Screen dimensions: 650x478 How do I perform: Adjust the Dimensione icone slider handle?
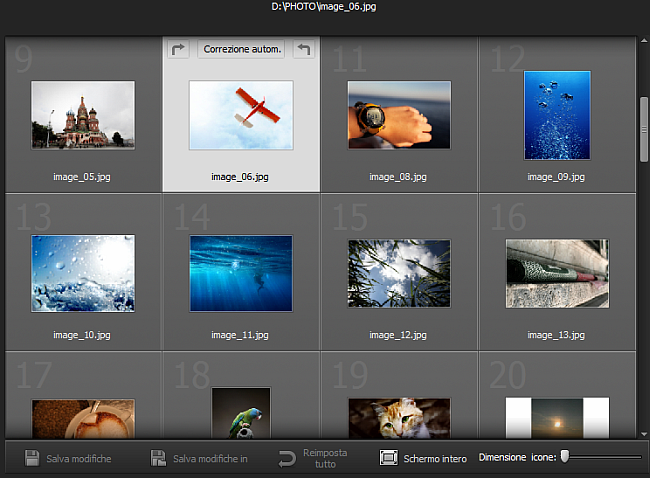tap(565, 456)
